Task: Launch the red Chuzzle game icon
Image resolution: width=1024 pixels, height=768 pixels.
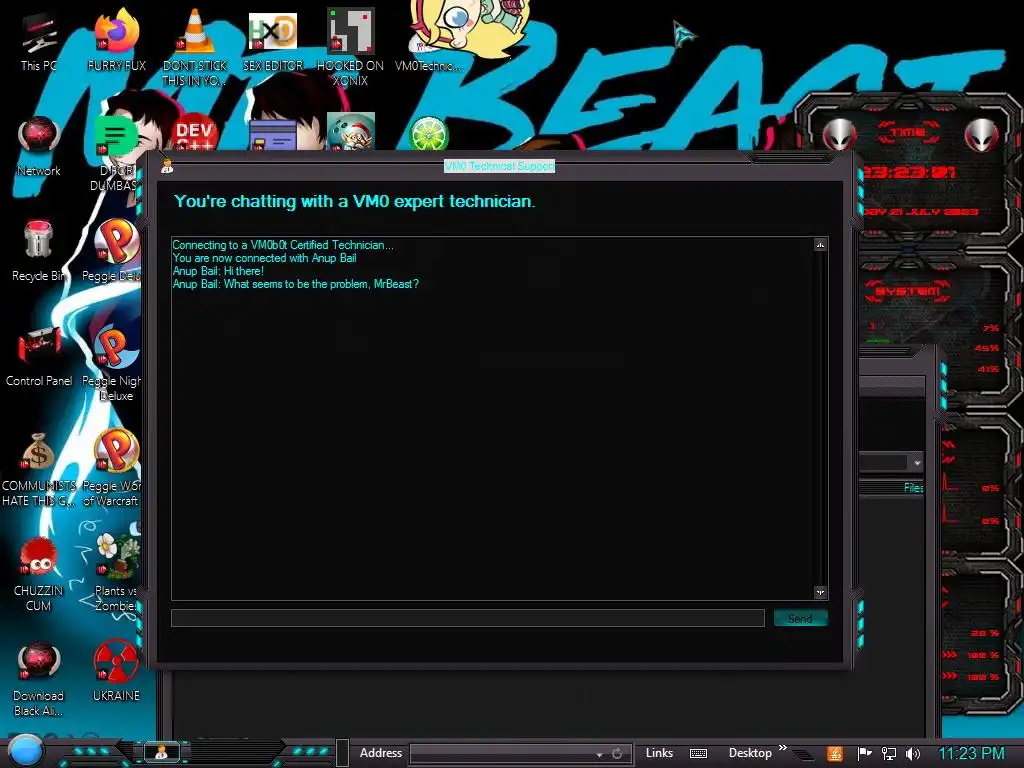Action: pos(39,574)
